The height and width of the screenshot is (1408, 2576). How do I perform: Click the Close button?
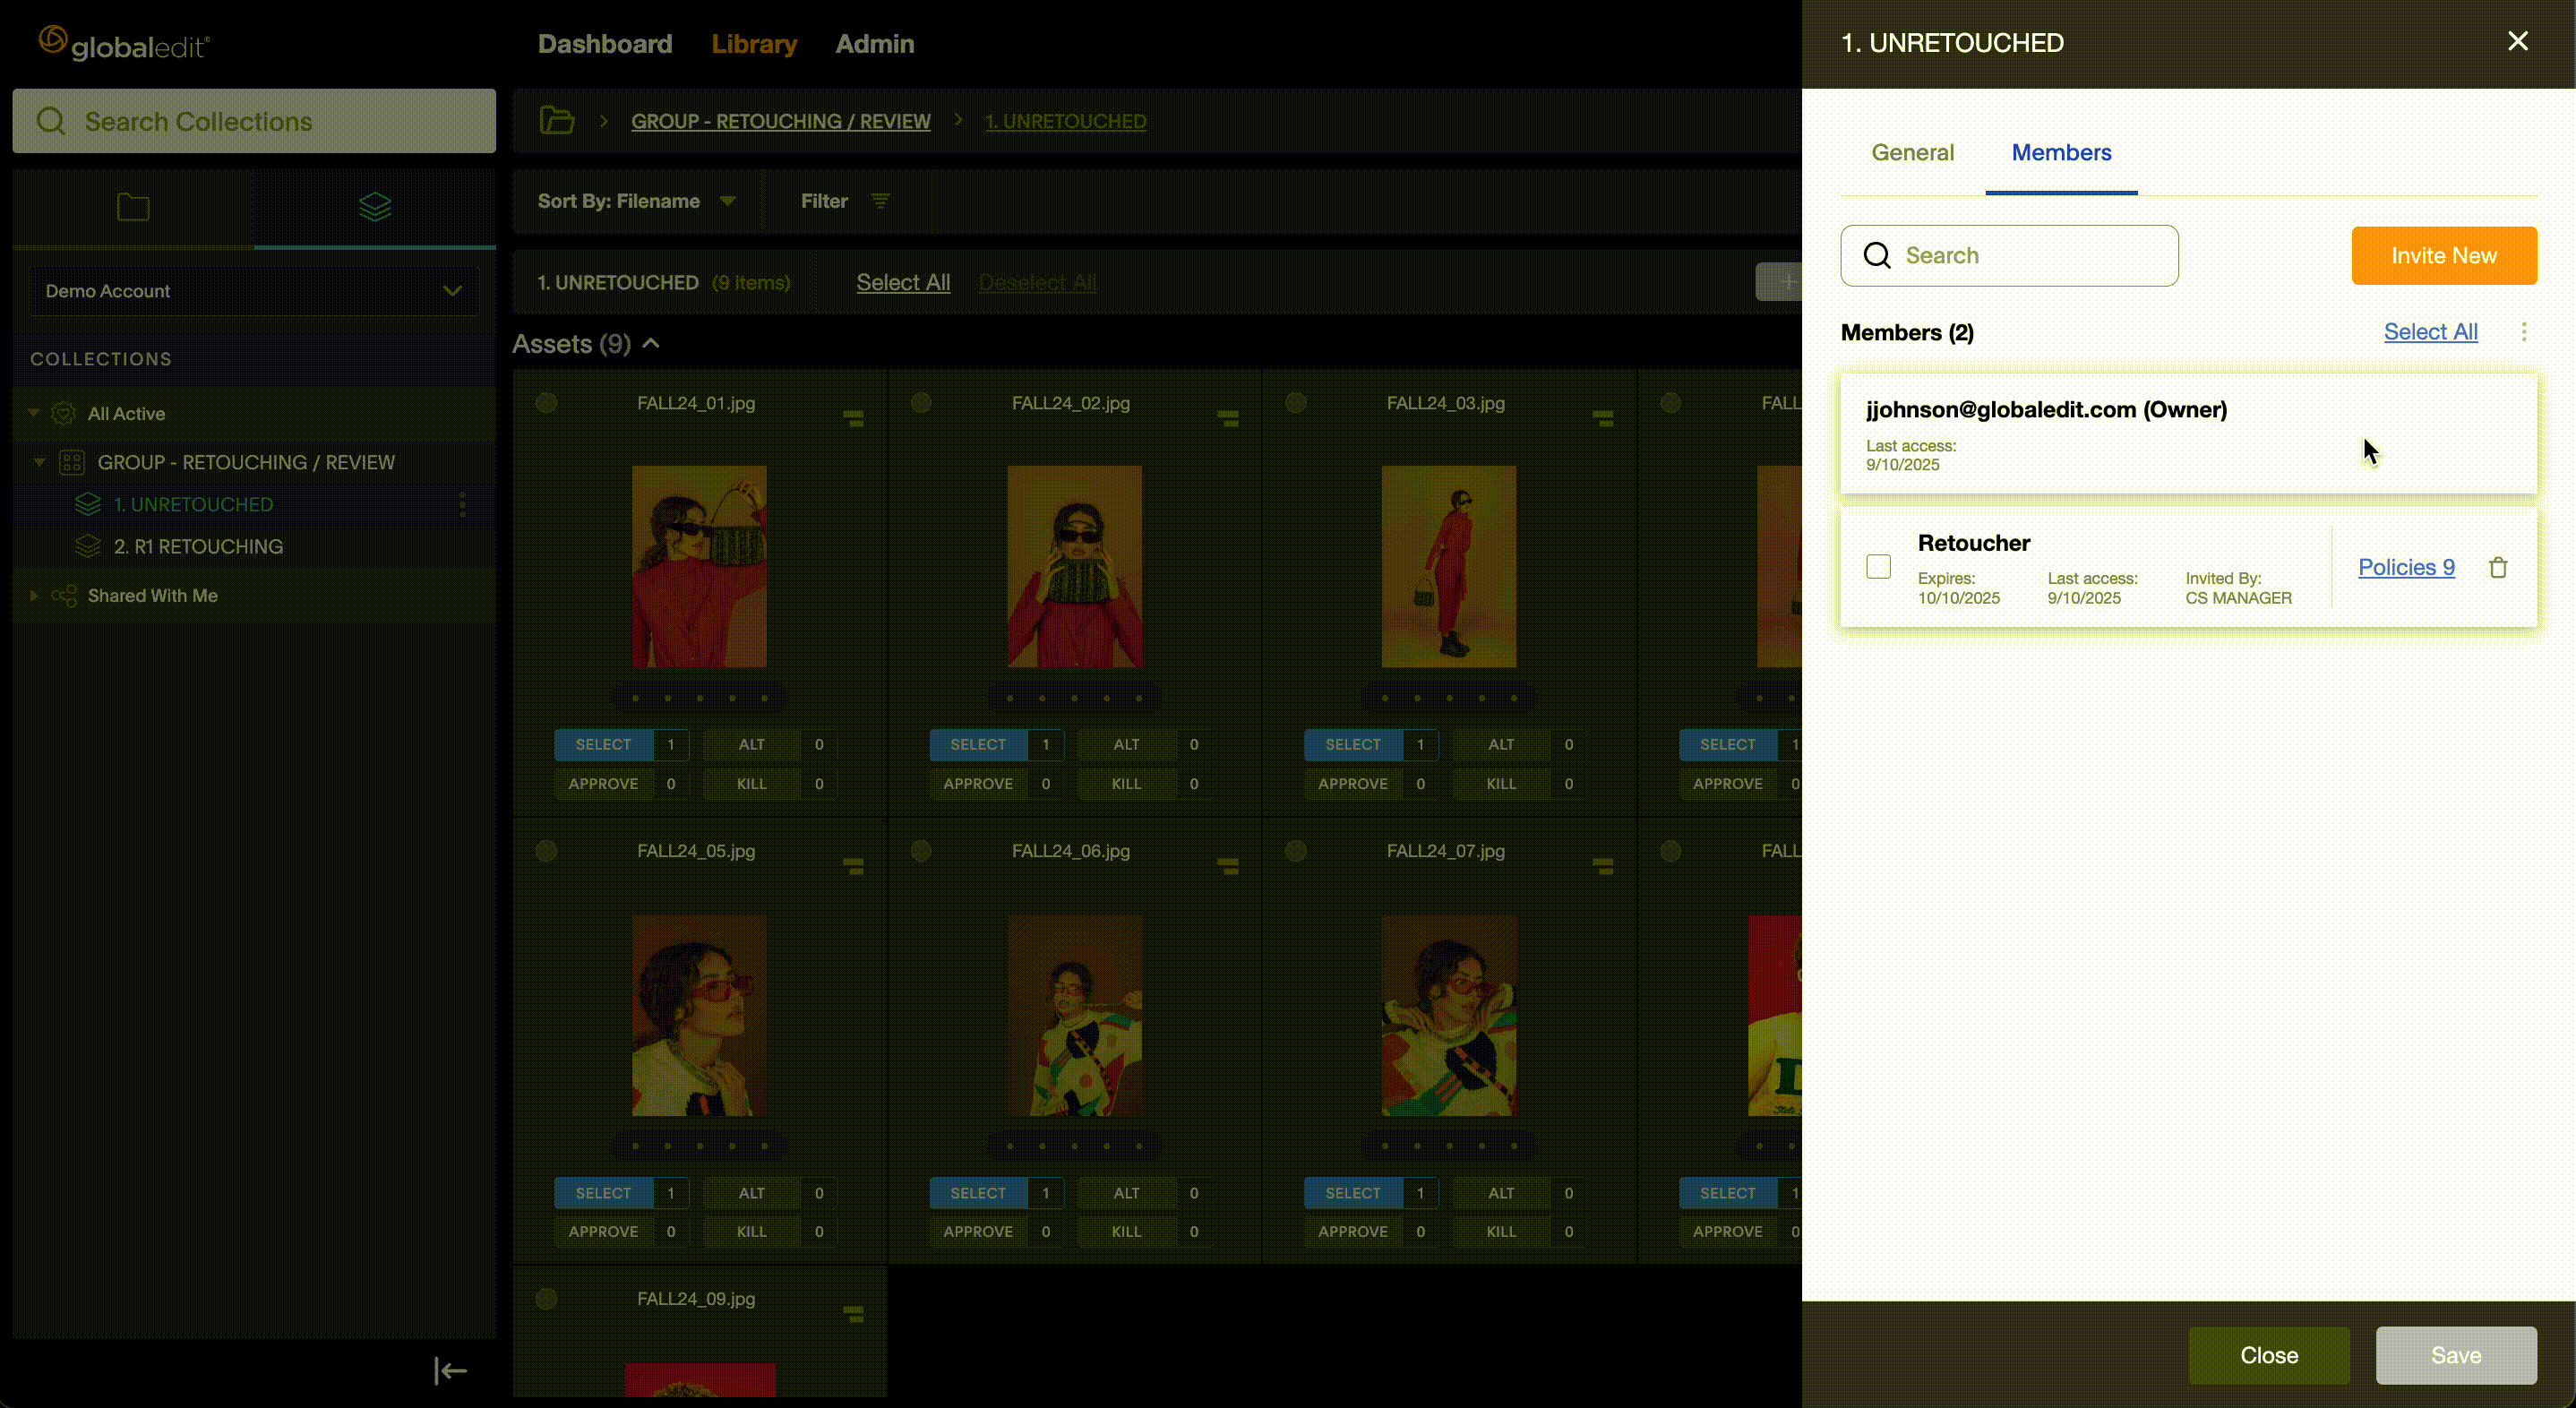click(2269, 1355)
